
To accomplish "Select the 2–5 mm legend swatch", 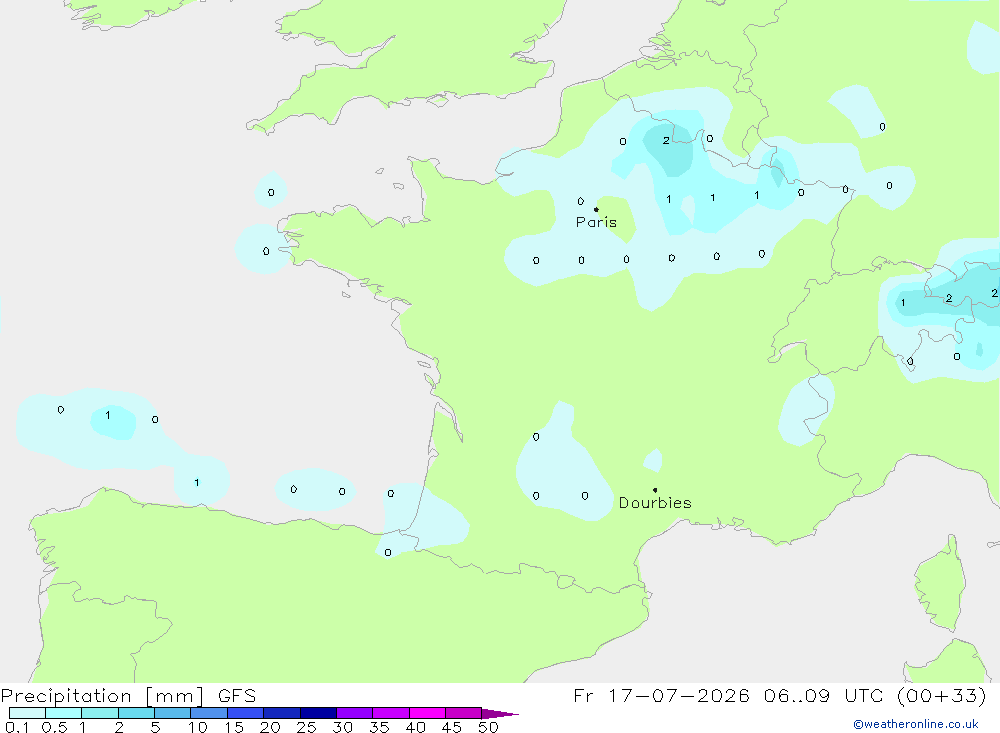I will pyautogui.click(x=136, y=713).
